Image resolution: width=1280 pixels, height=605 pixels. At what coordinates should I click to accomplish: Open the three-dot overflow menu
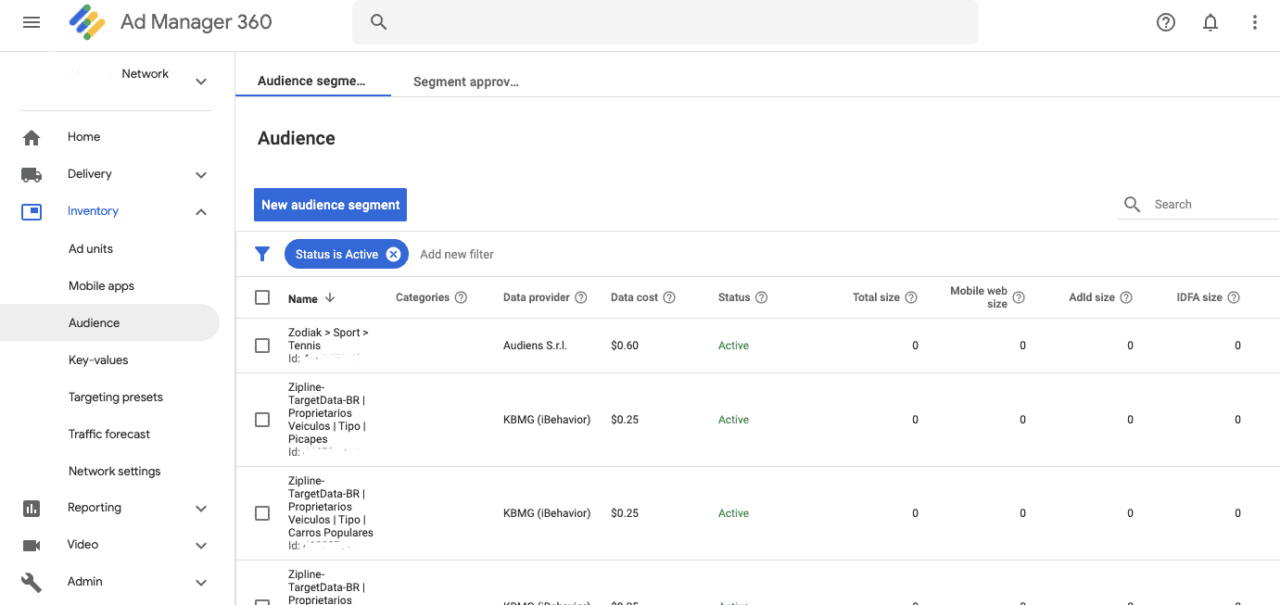tap(1254, 21)
